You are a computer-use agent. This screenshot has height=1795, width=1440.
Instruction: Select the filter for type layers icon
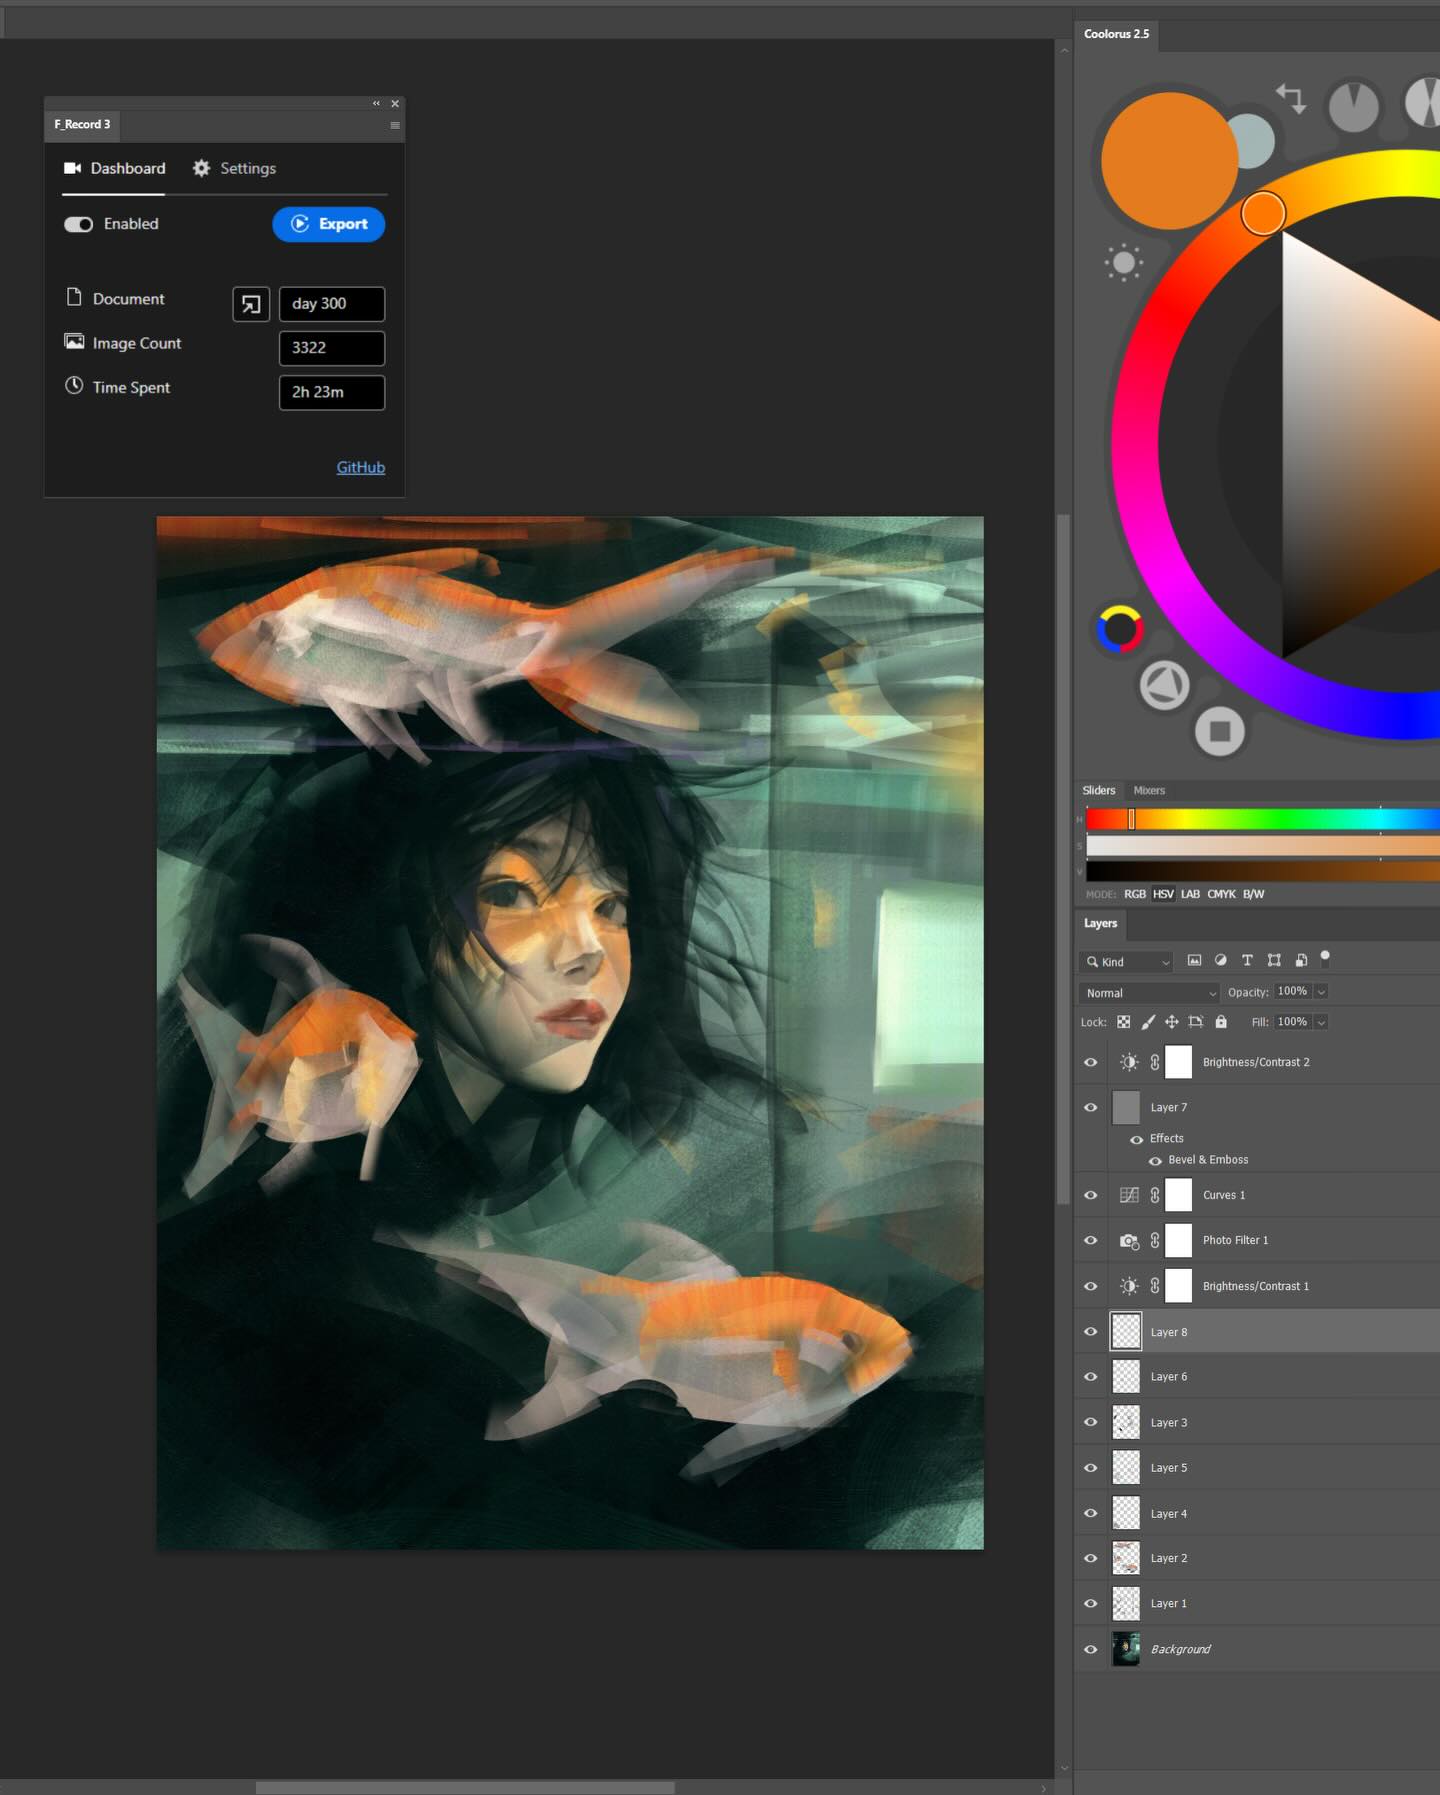[1247, 960]
